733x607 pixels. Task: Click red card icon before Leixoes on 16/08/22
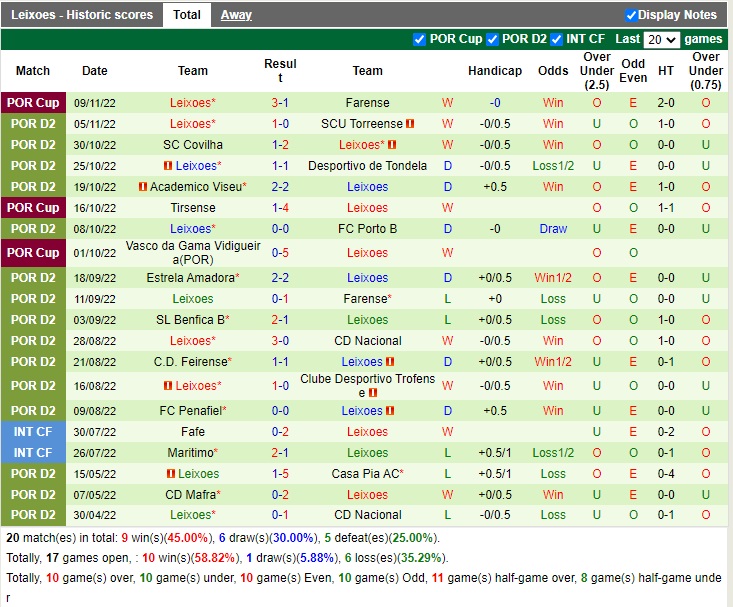168,386
